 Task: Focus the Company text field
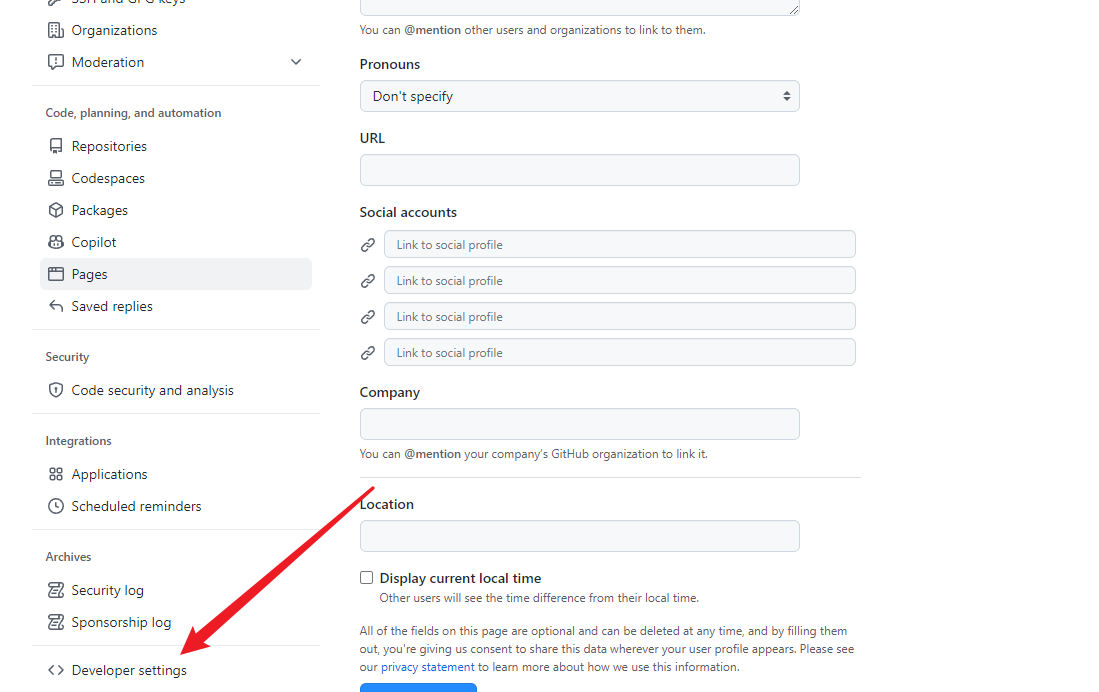click(x=579, y=424)
